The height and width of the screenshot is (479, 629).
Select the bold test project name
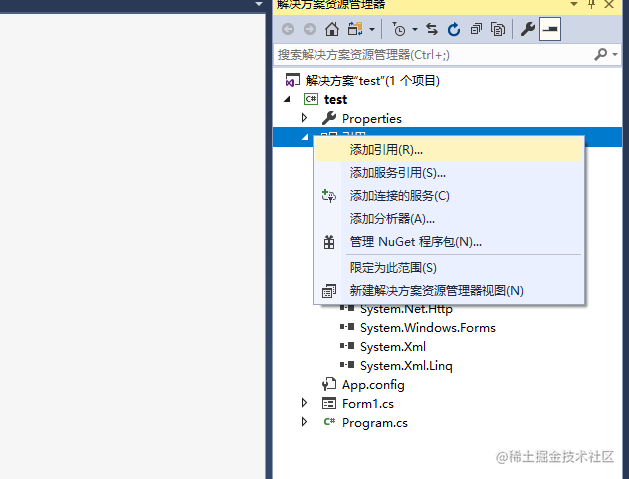[335, 99]
